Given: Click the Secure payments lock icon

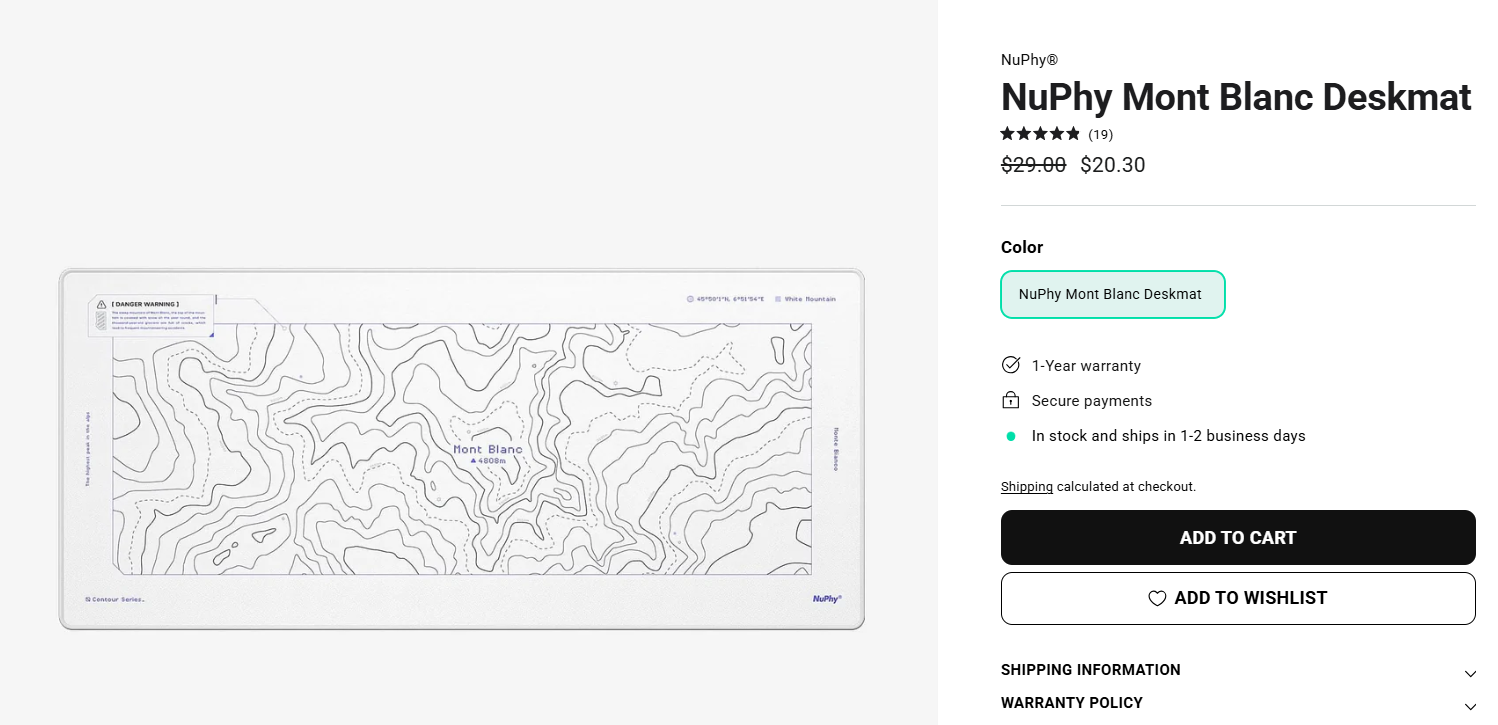Looking at the screenshot, I should click(1011, 400).
